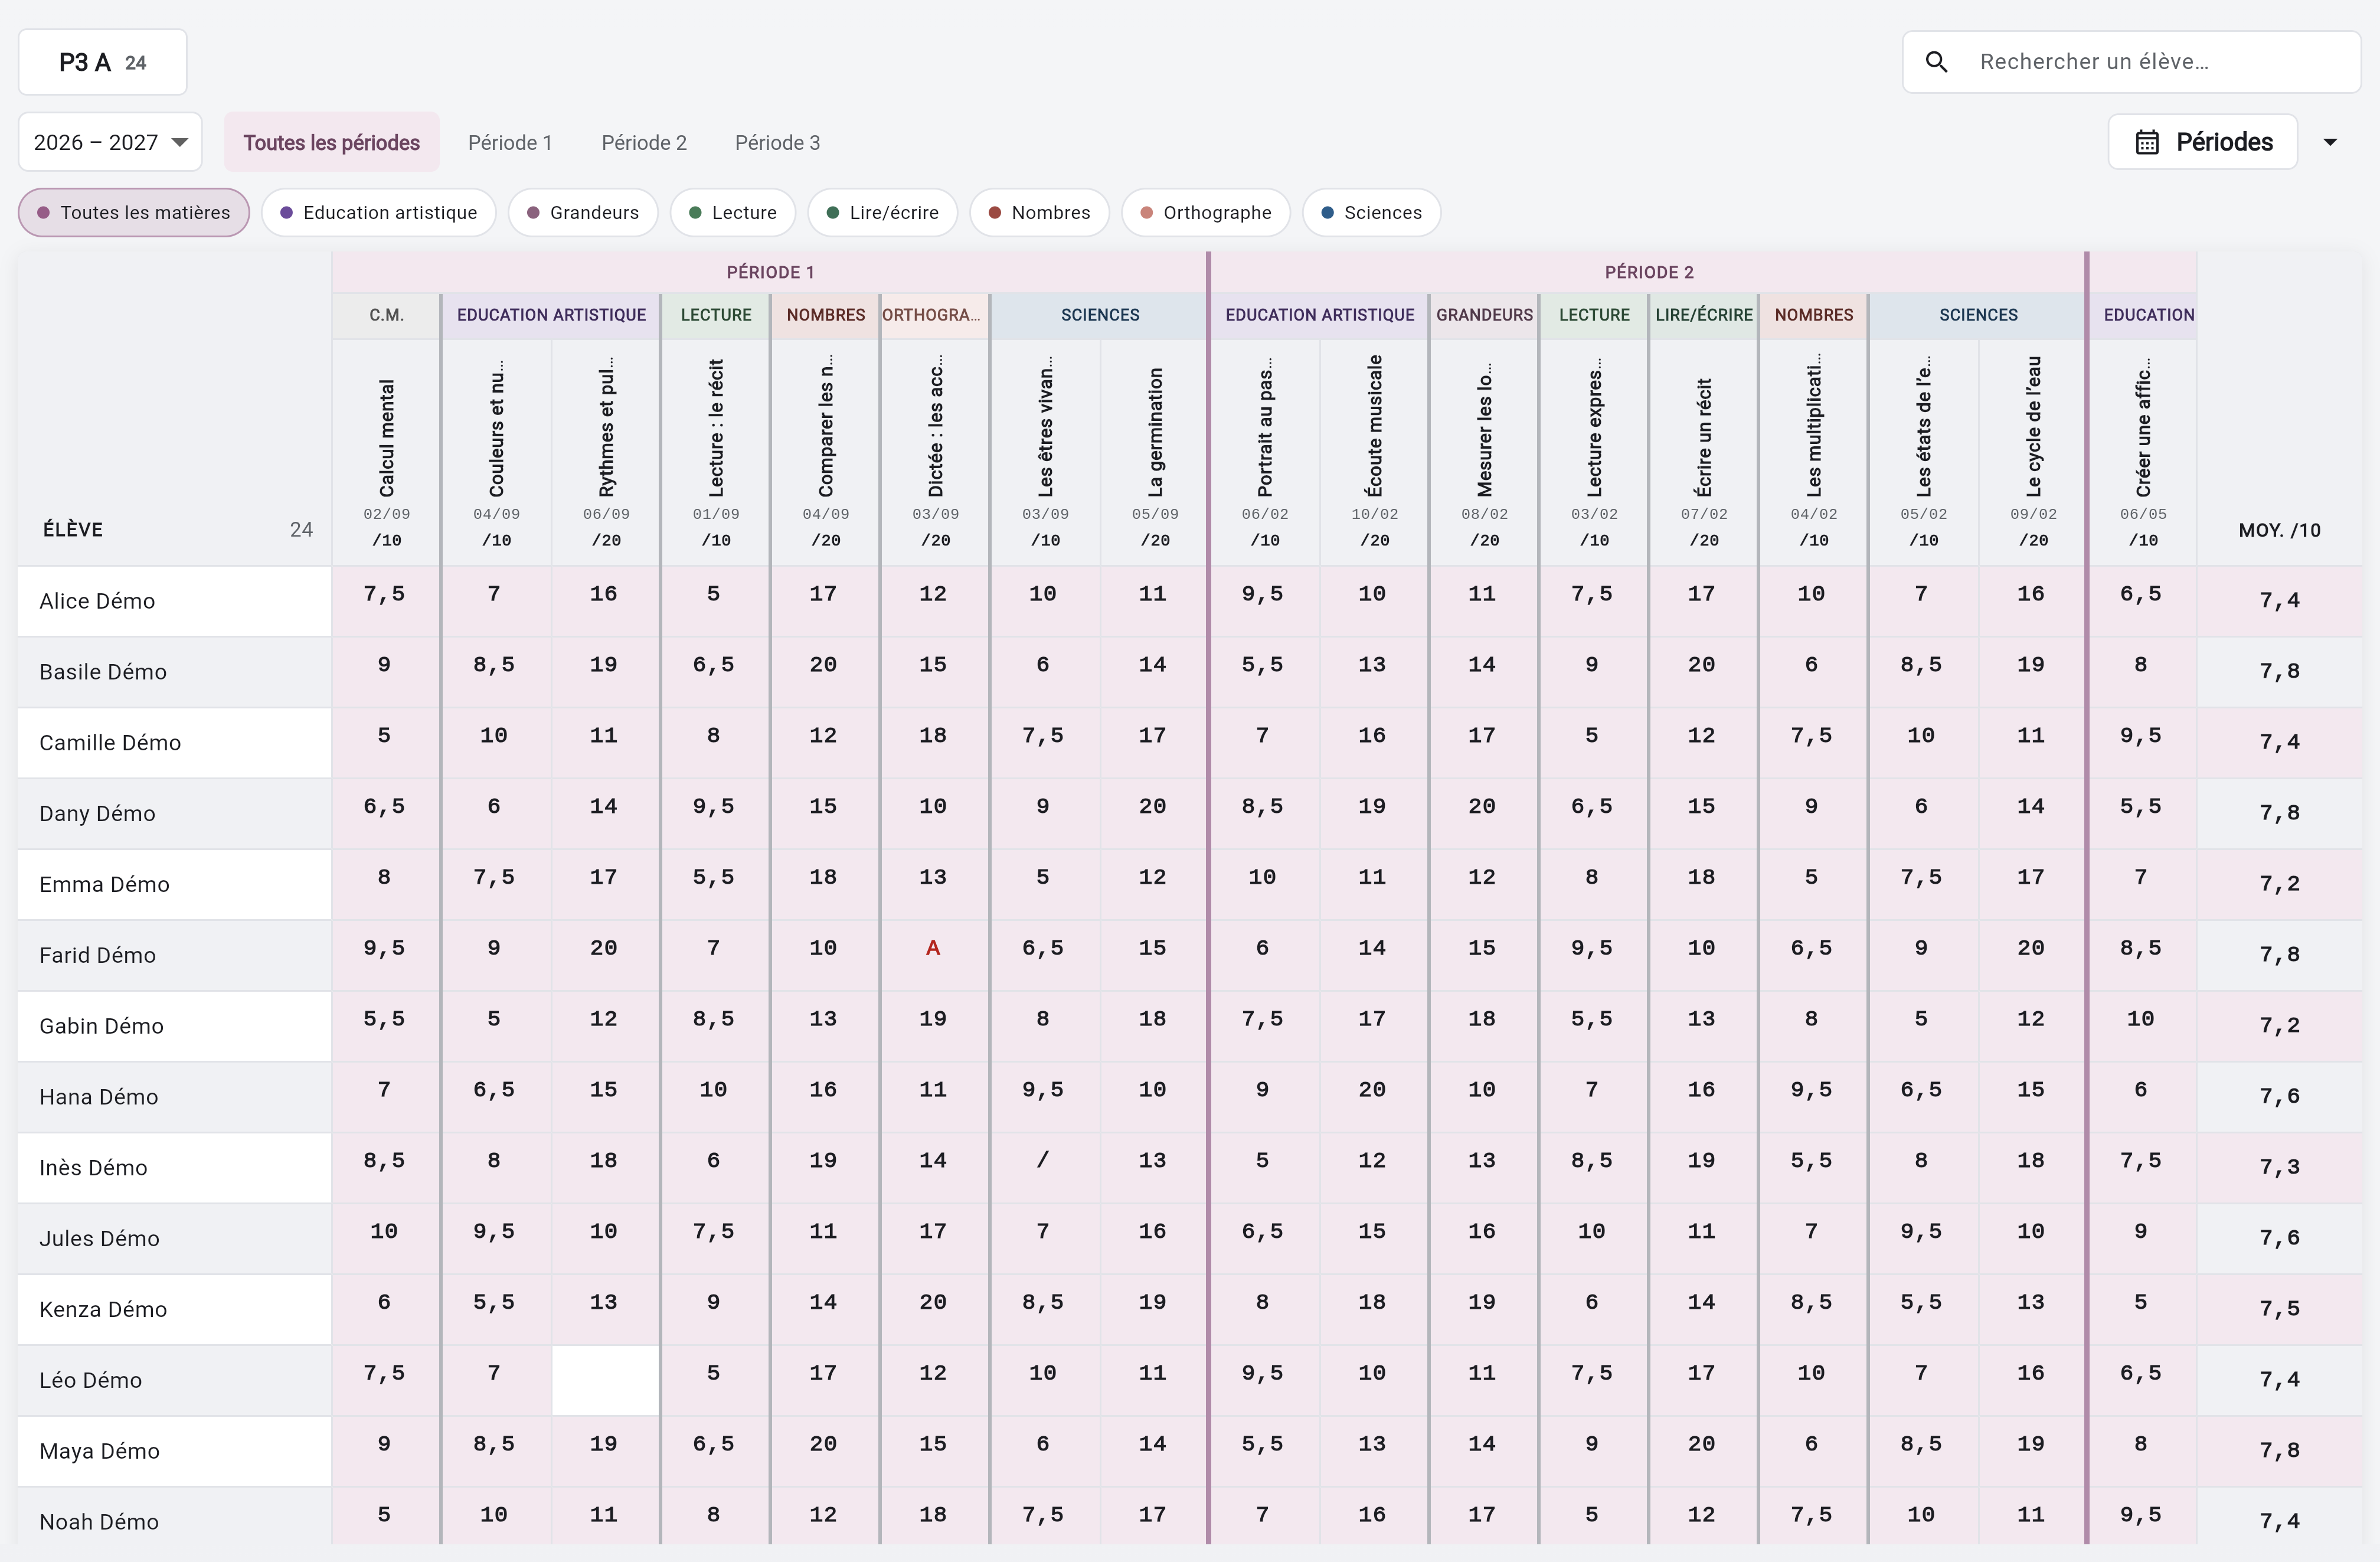Toggle the Education artistique filter chip

pos(379,213)
